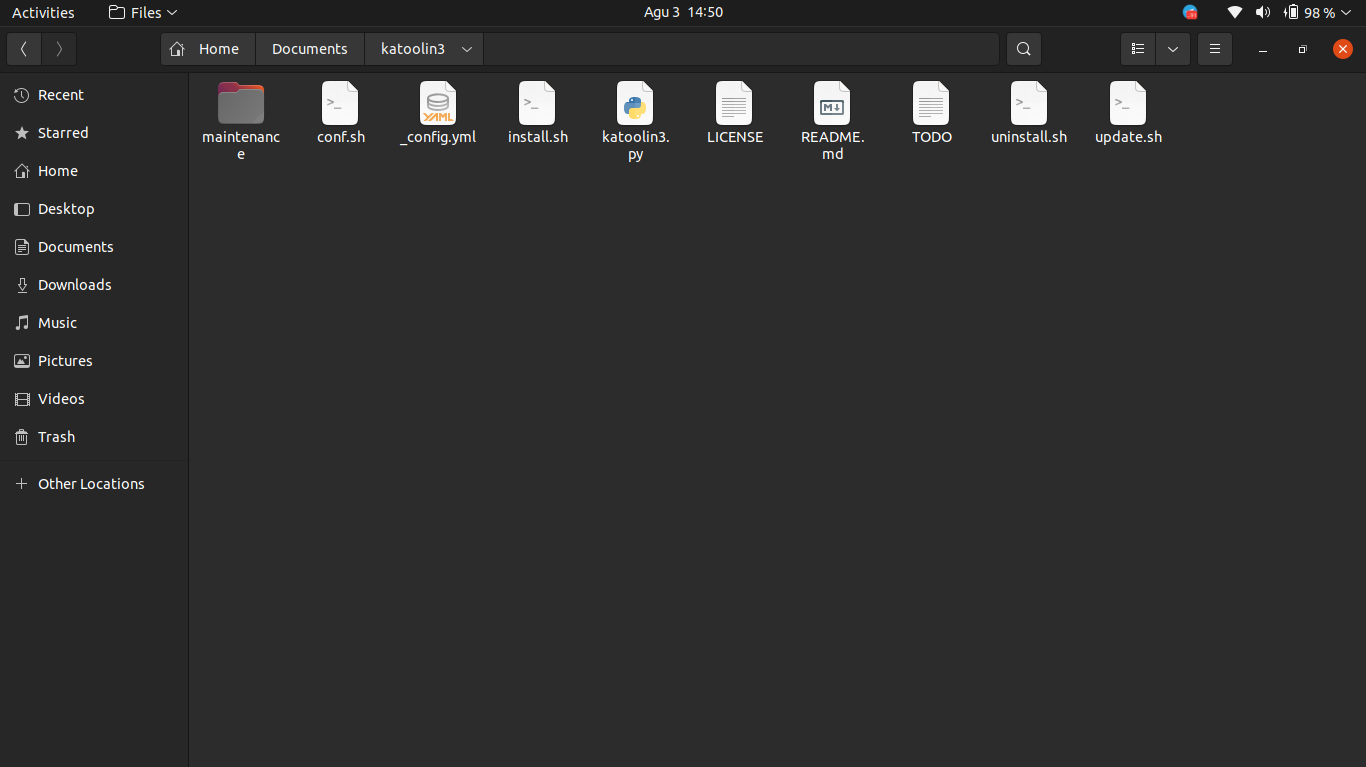
Task: Select the LICENSE file
Action: [734, 112]
